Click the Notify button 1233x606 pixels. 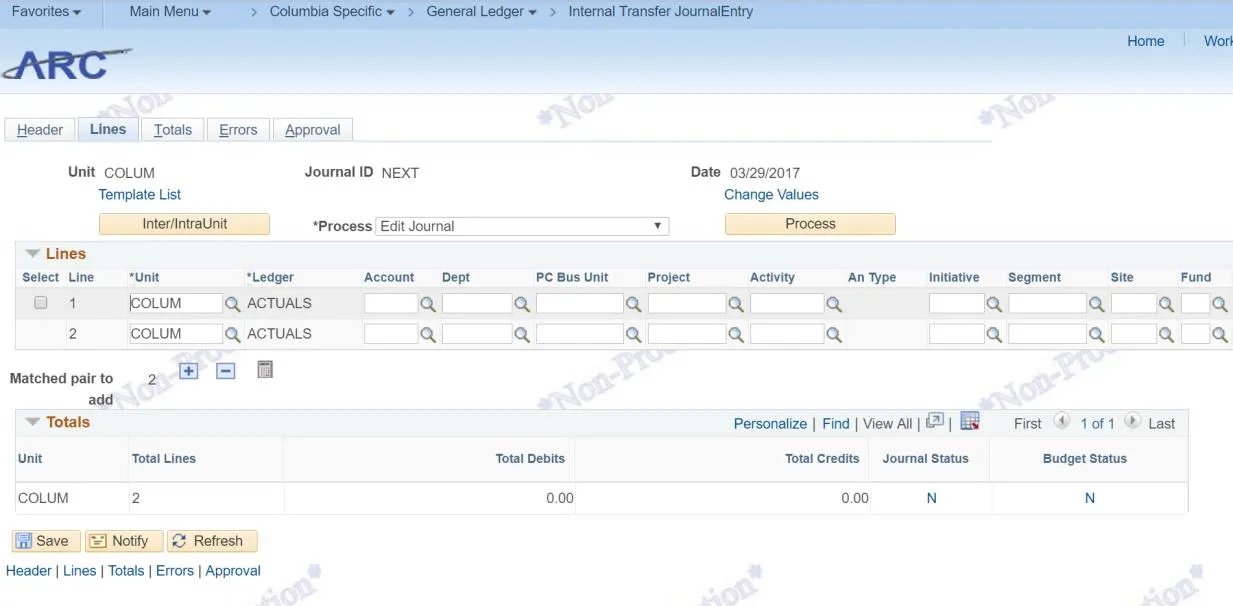(124, 541)
